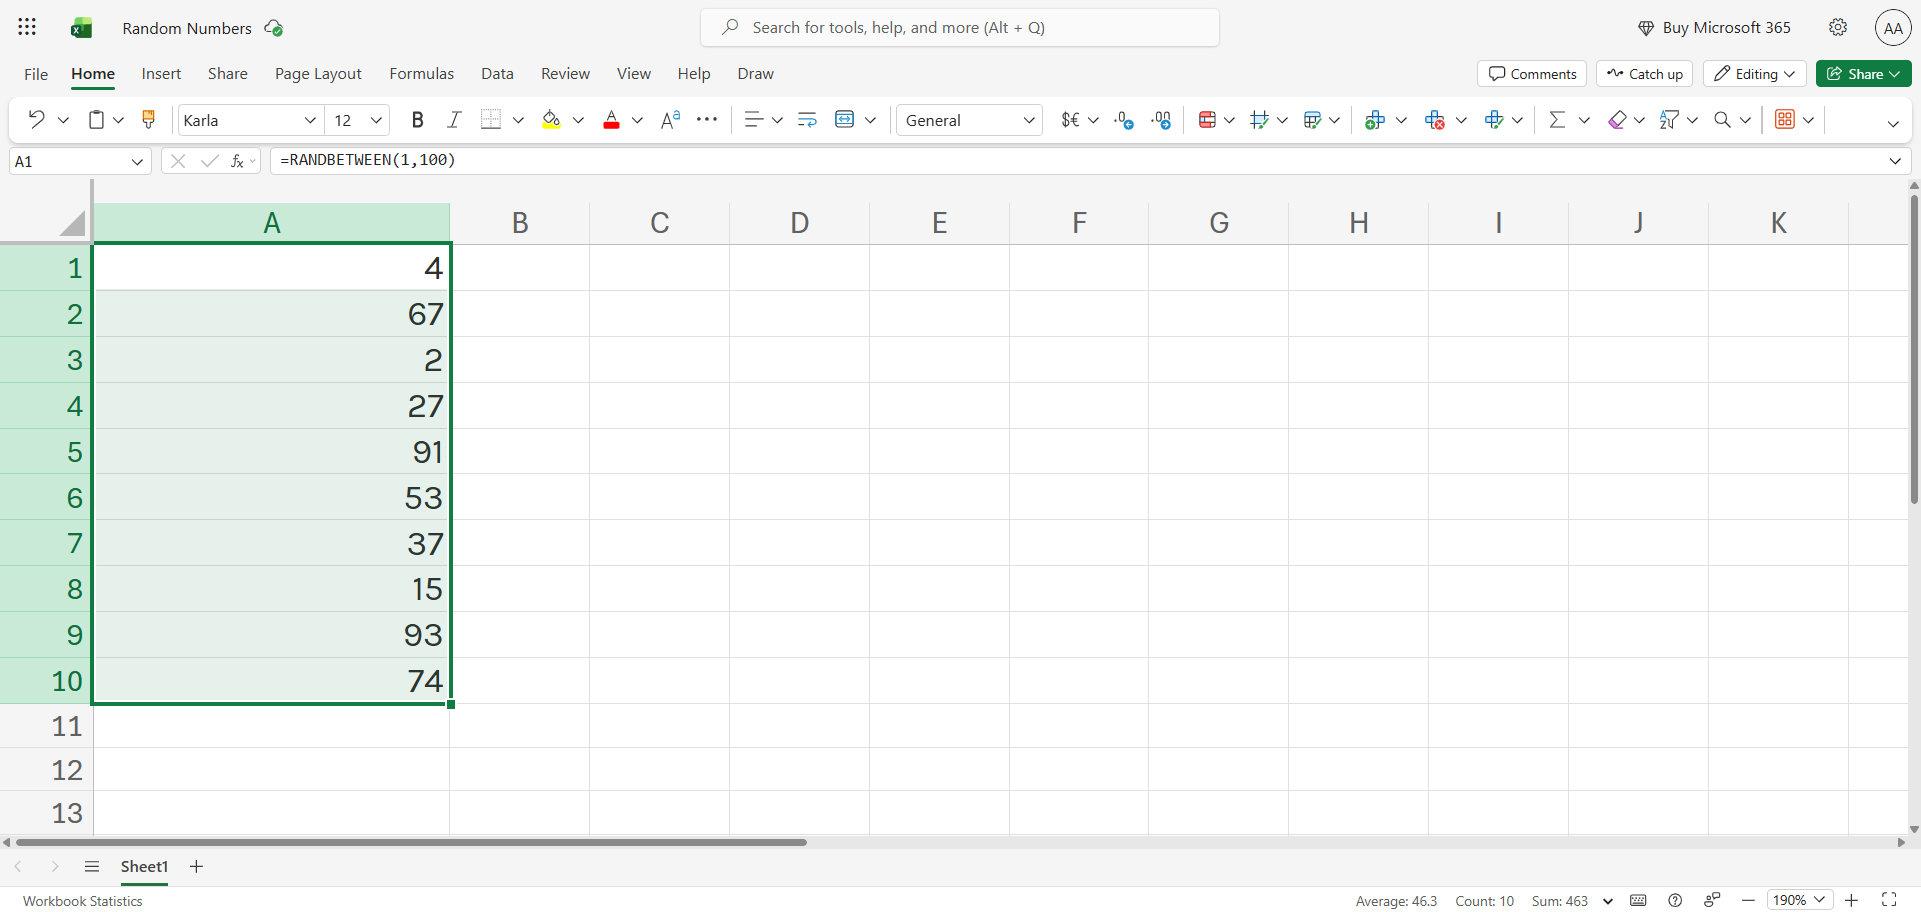1921x912 pixels.
Task: Switch to the Insert tab
Action: pos(161,74)
